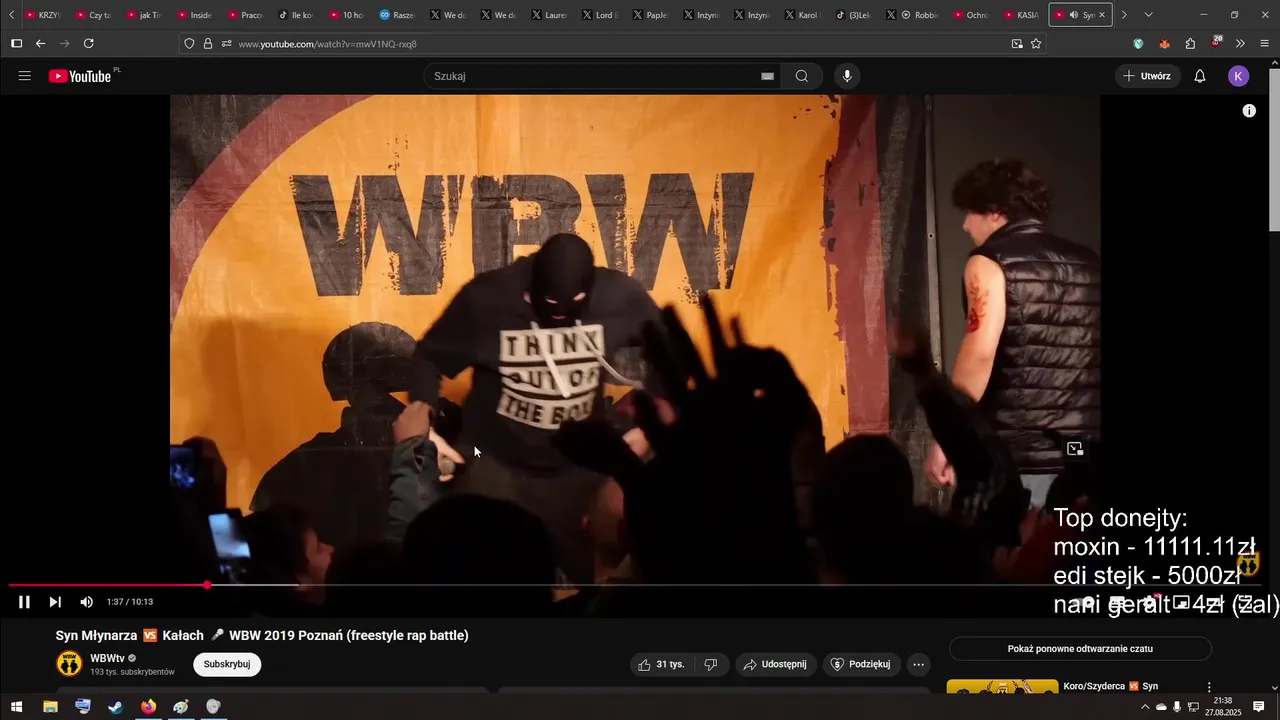Screen dimensions: 1280x720
Task: Close the active Syn tab
Action: click(x=1102, y=15)
